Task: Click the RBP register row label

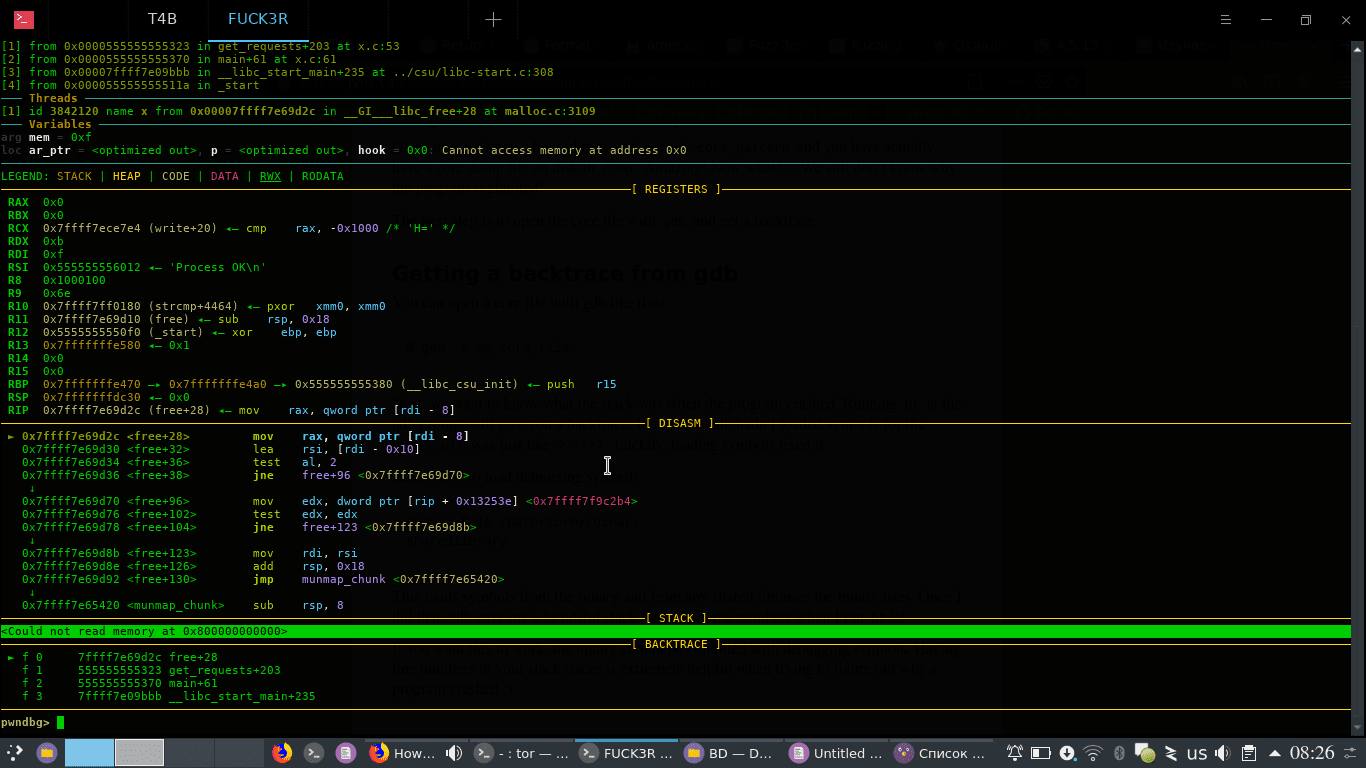Action: click(18, 384)
